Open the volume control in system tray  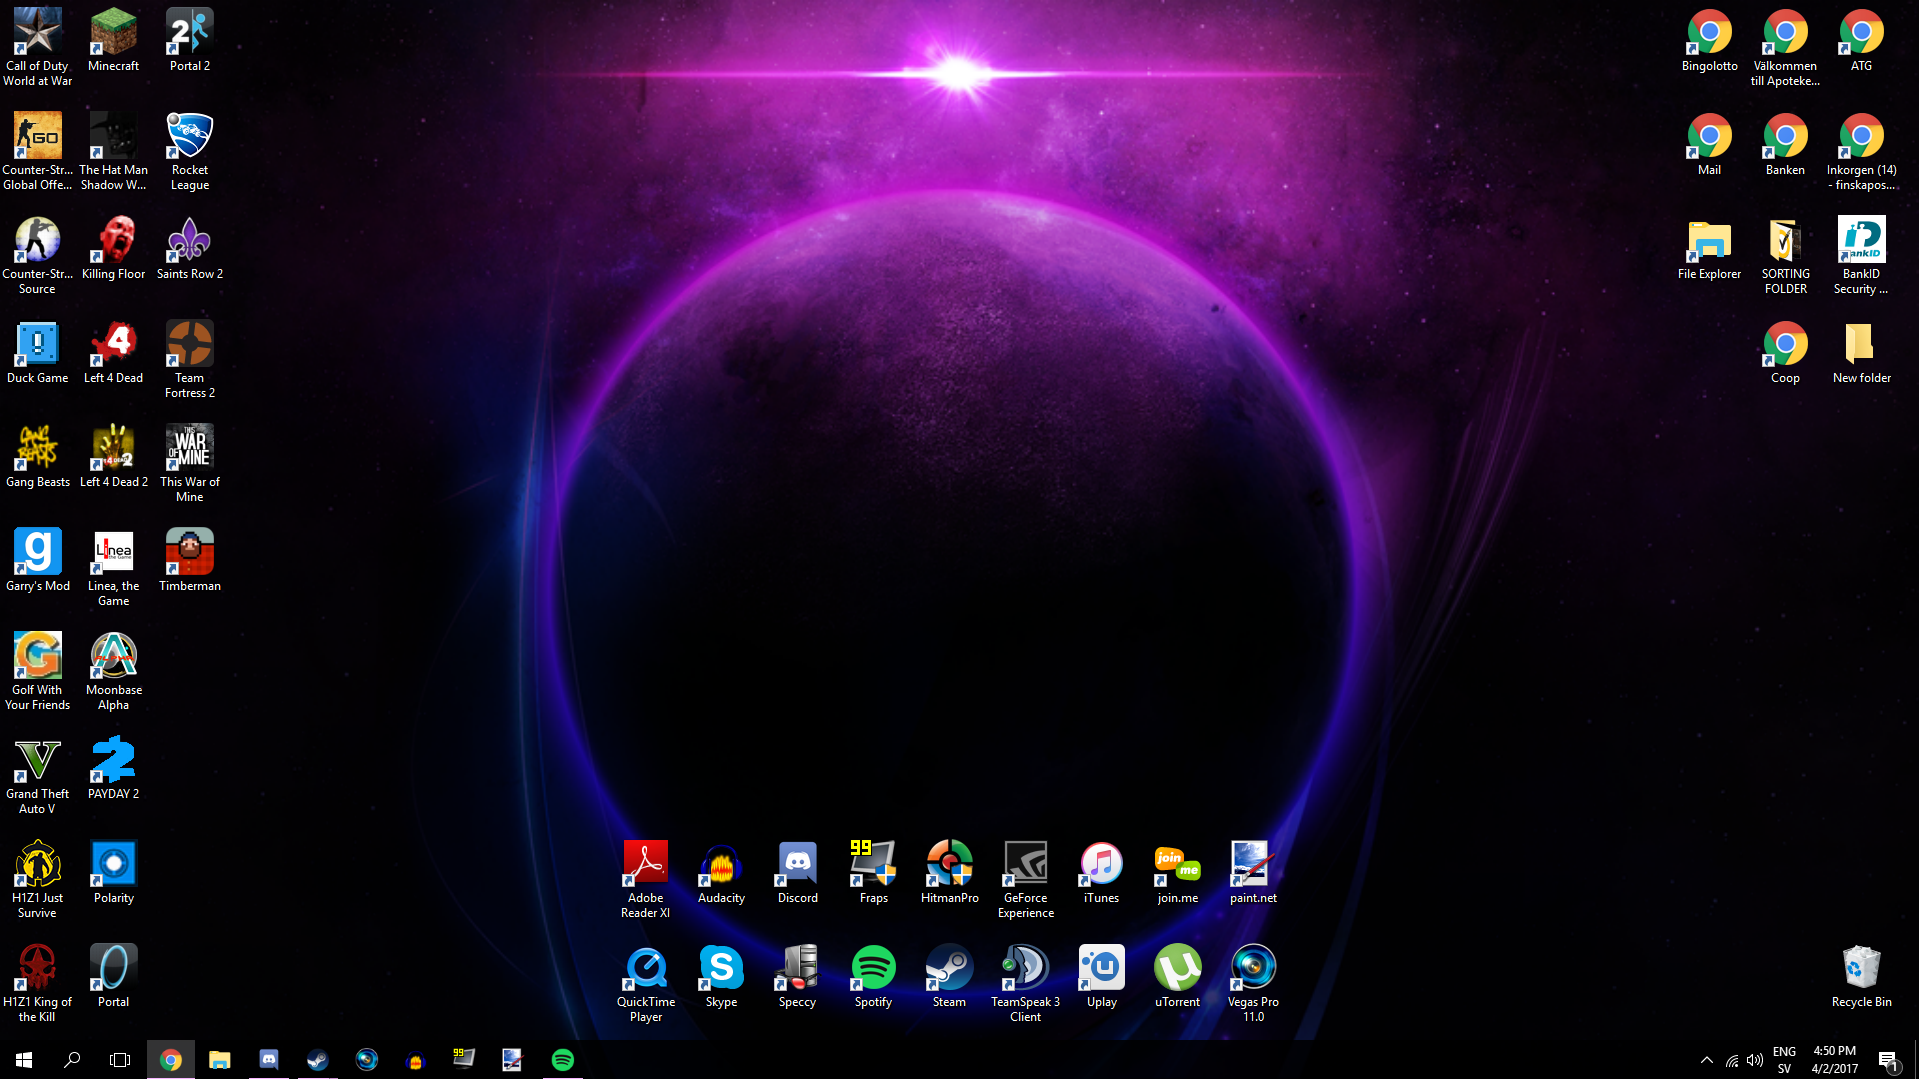coord(1755,1060)
